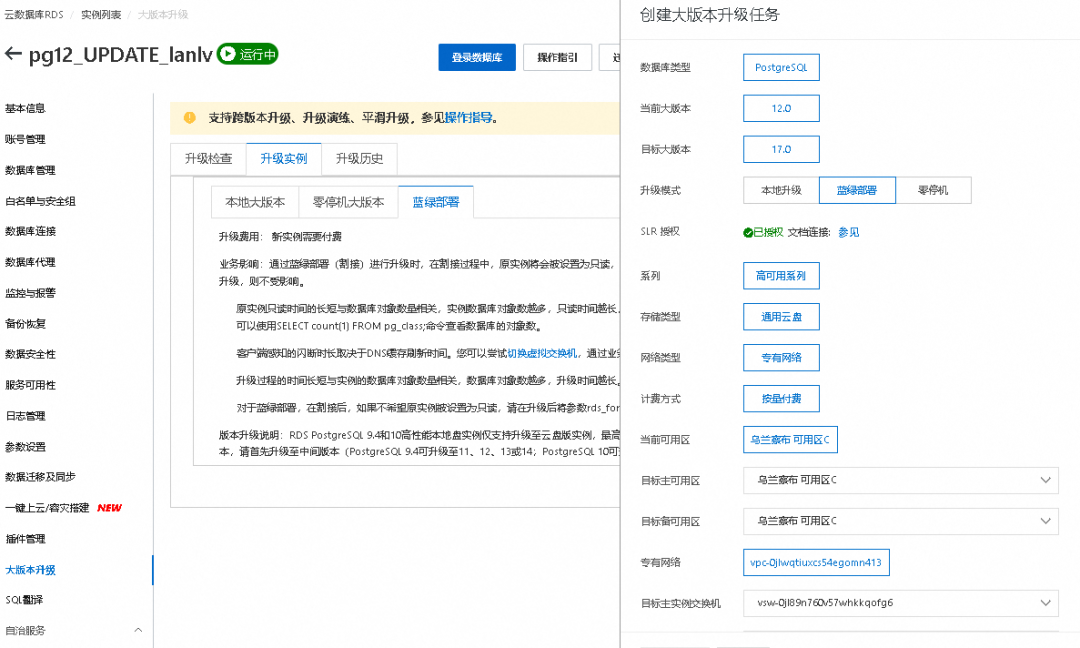The width and height of the screenshot is (1080, 648).
Task: Select 零停机 upgrade mode
Action: 933,190
